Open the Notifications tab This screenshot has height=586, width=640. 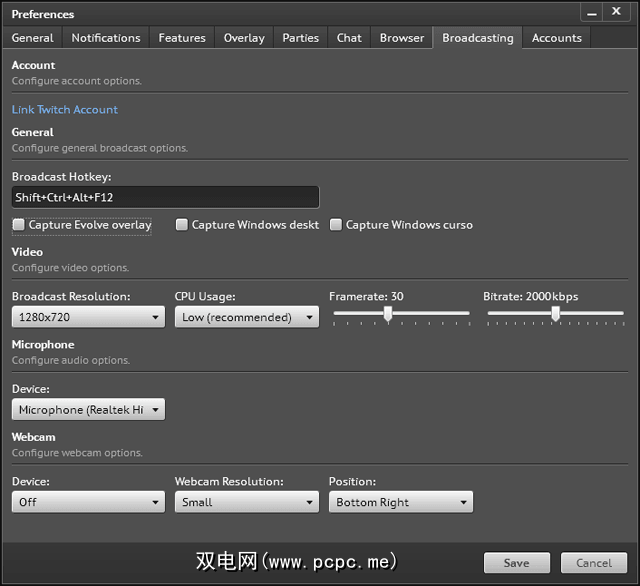tap(106, 38)
